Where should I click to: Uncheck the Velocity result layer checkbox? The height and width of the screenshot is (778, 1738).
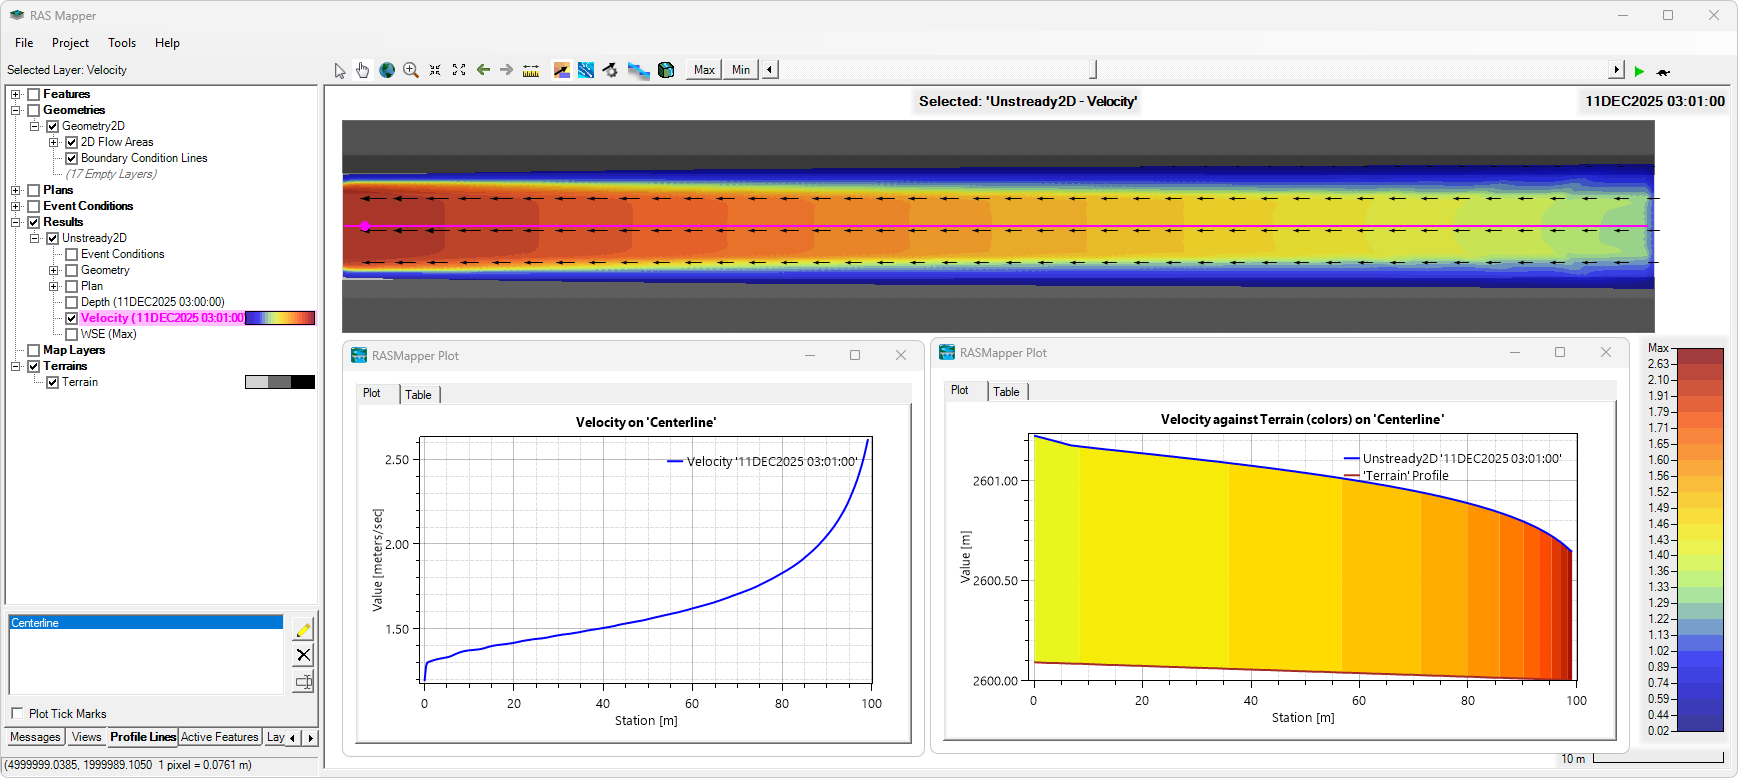click(72, 318)
